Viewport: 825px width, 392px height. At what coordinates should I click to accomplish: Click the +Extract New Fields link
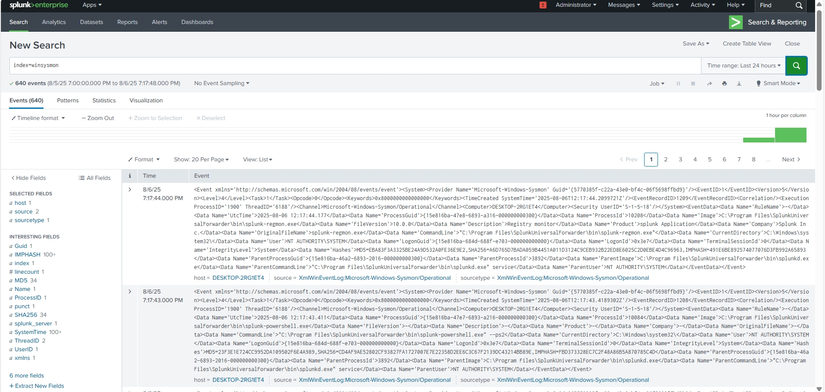click(x=37, y=386)
